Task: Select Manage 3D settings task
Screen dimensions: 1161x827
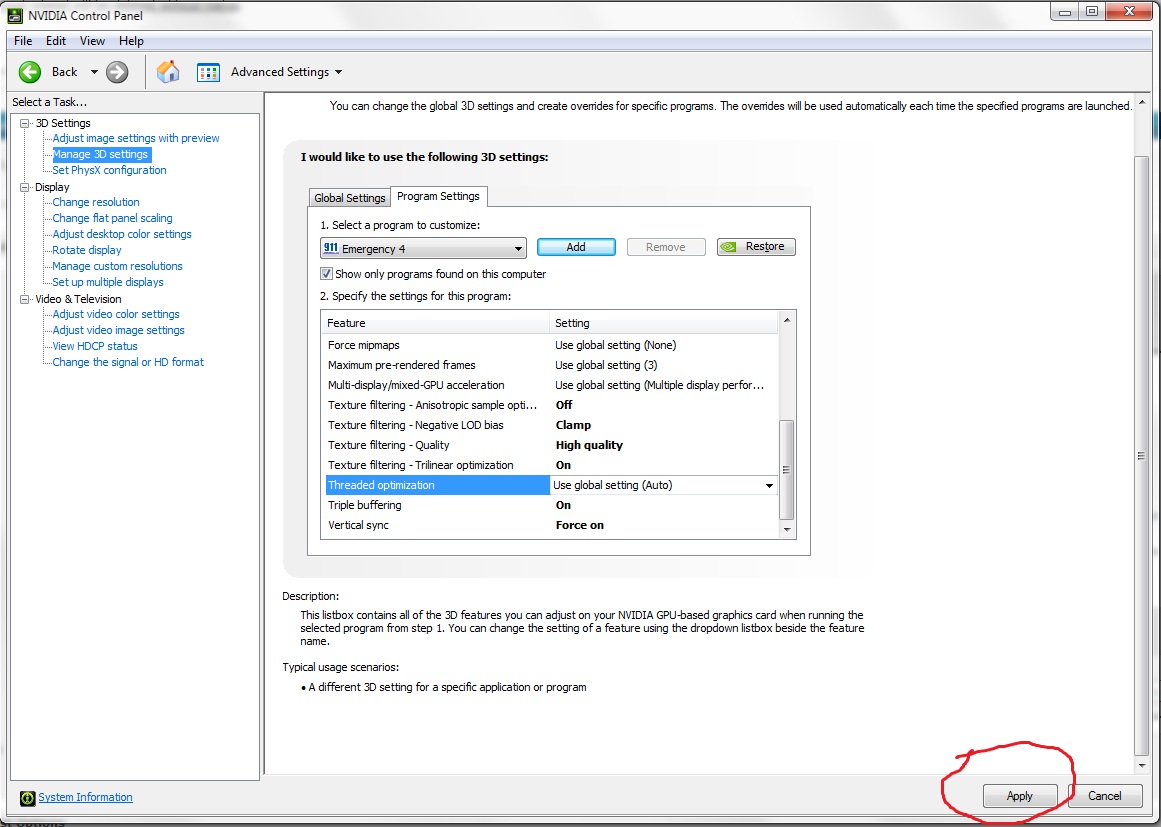Action: click(101, 154)
